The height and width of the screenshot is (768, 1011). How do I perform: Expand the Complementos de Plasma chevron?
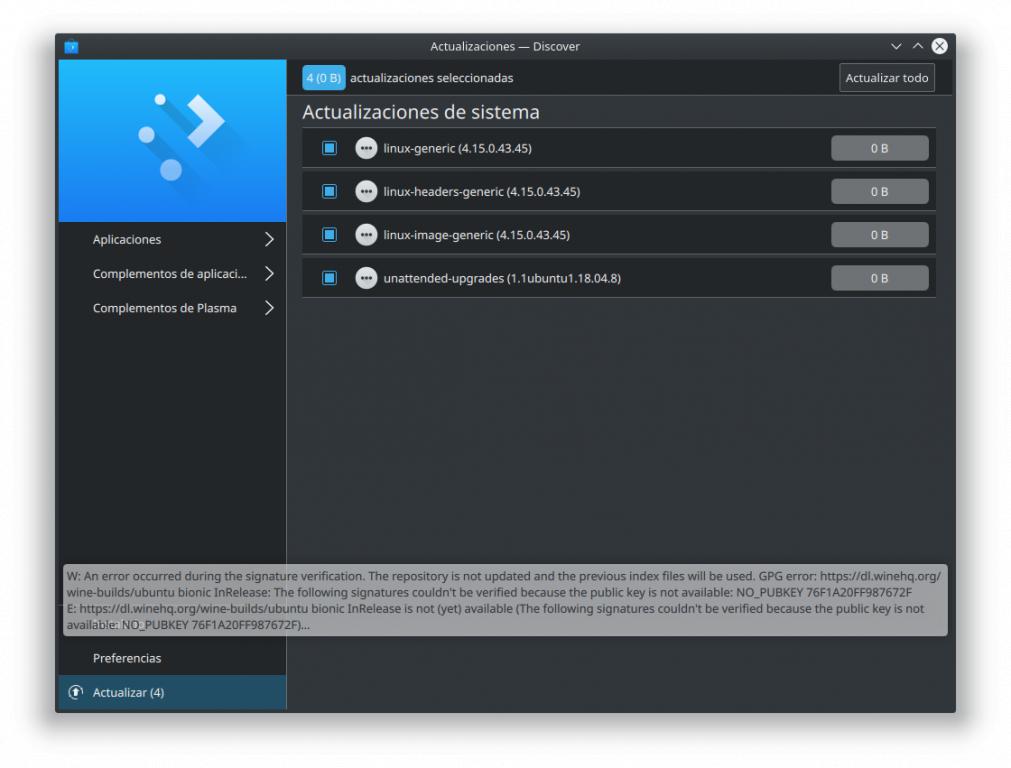[x=269, y=308]
